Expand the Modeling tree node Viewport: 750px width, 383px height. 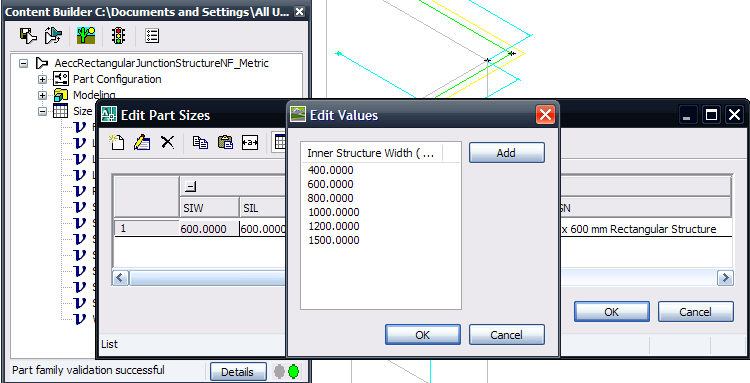[x=43, y=95]
